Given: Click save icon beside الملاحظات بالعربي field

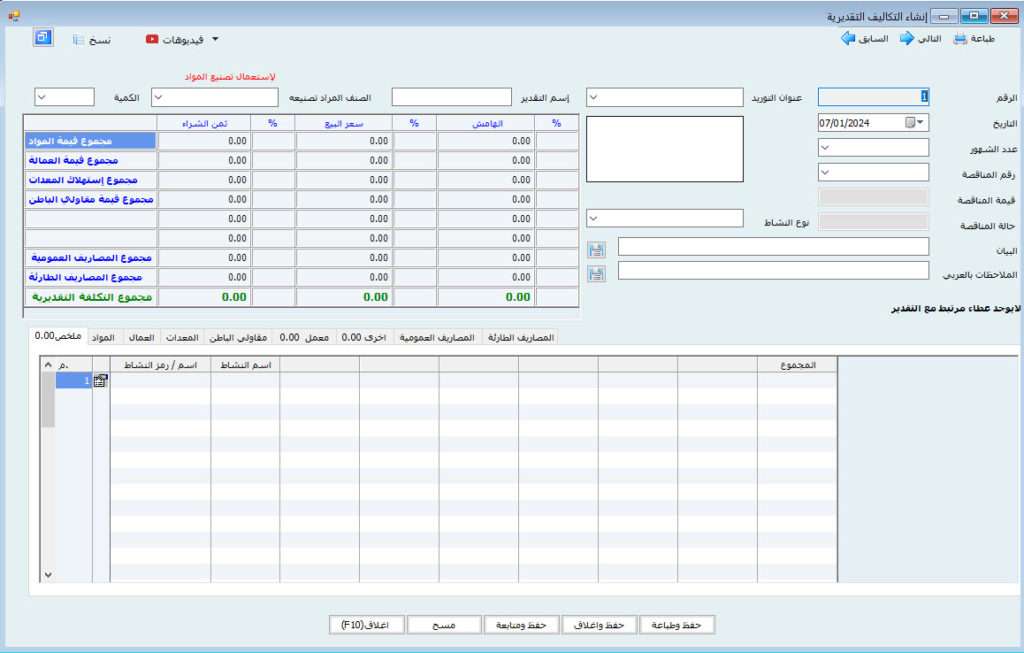Looking at the screenshot, I should (x=597, y=272).
